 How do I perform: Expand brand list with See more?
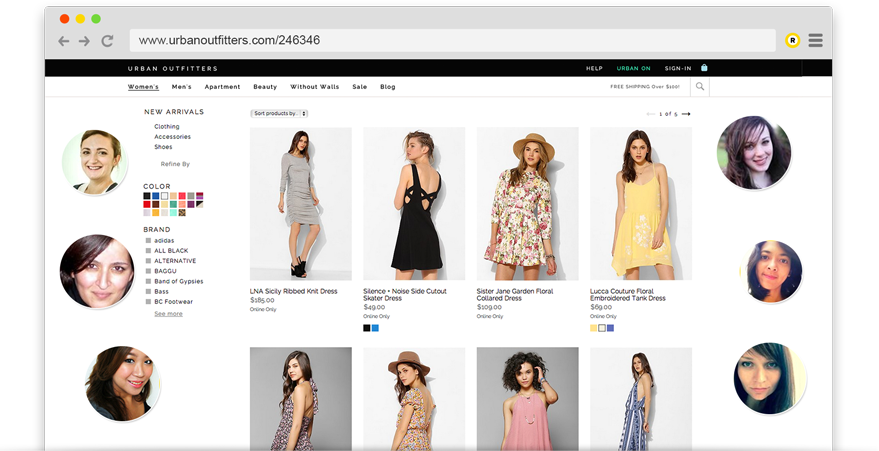[168, 314]
